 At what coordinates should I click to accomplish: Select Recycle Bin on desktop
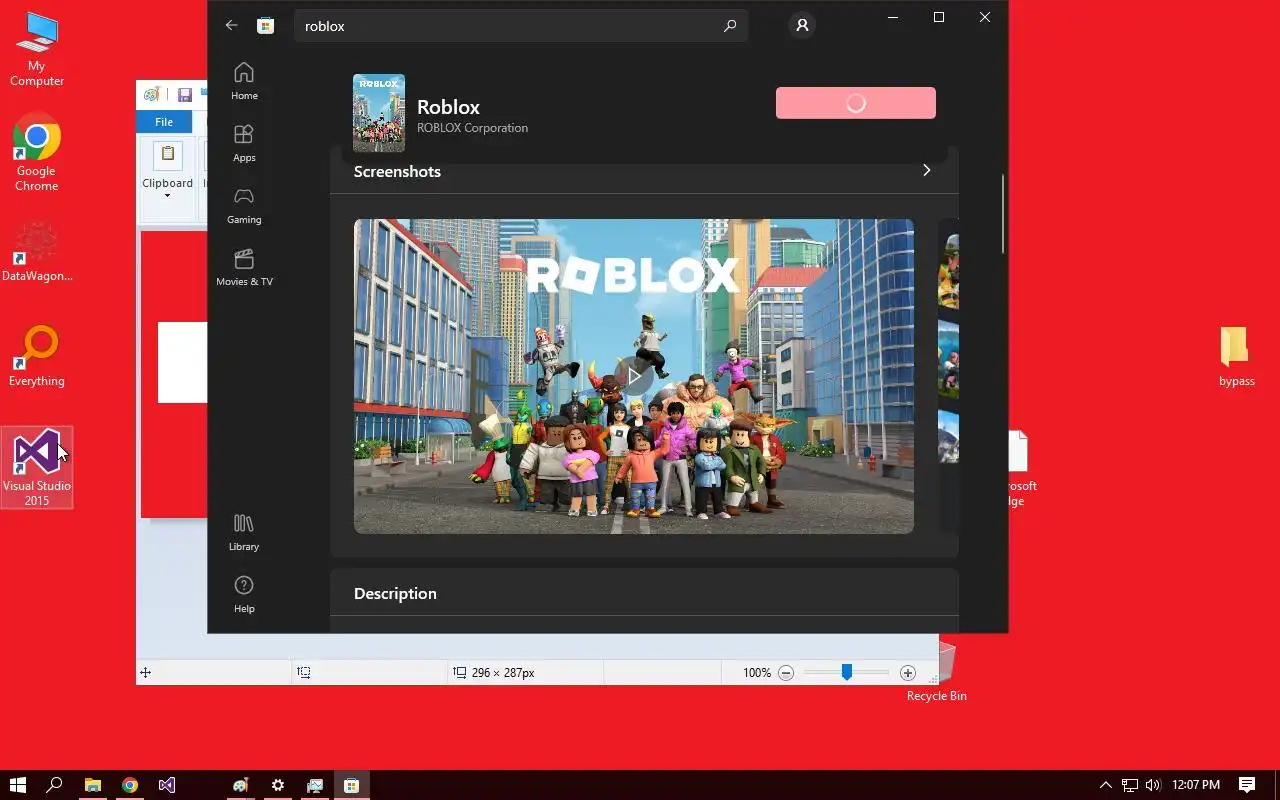(x=937, y=672)
